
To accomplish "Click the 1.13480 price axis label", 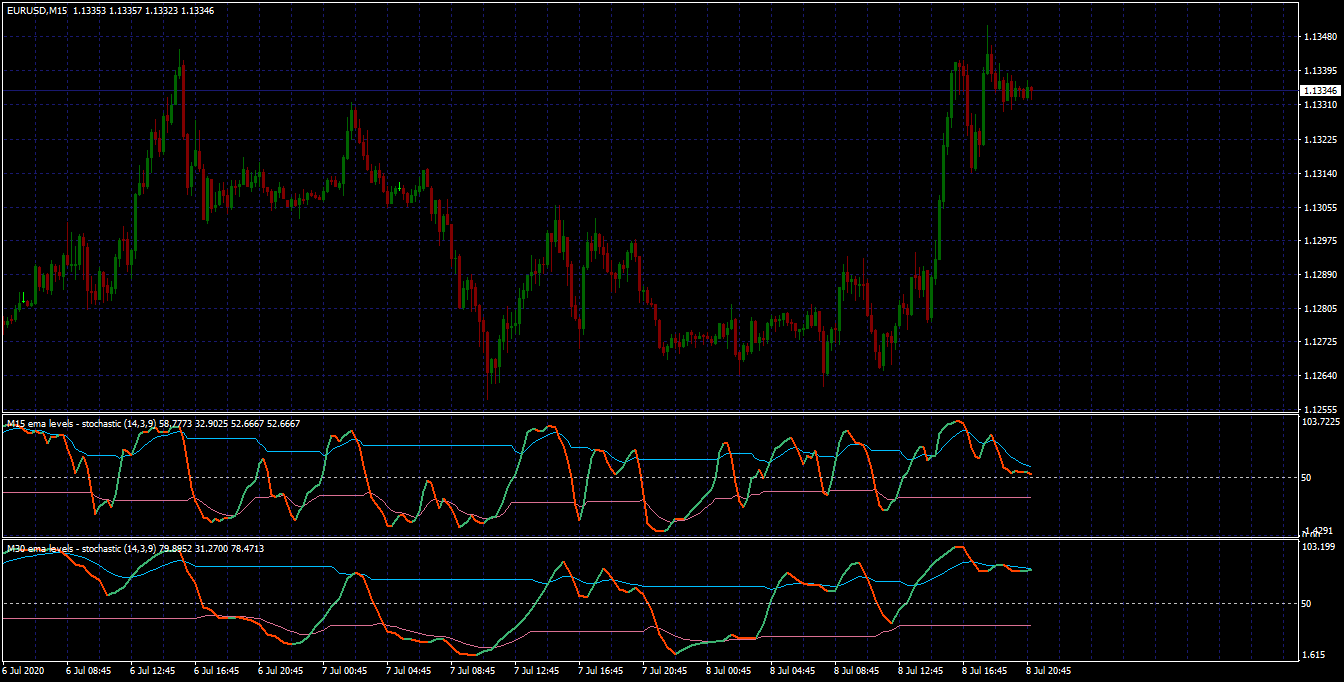I will click(1320, 37).
